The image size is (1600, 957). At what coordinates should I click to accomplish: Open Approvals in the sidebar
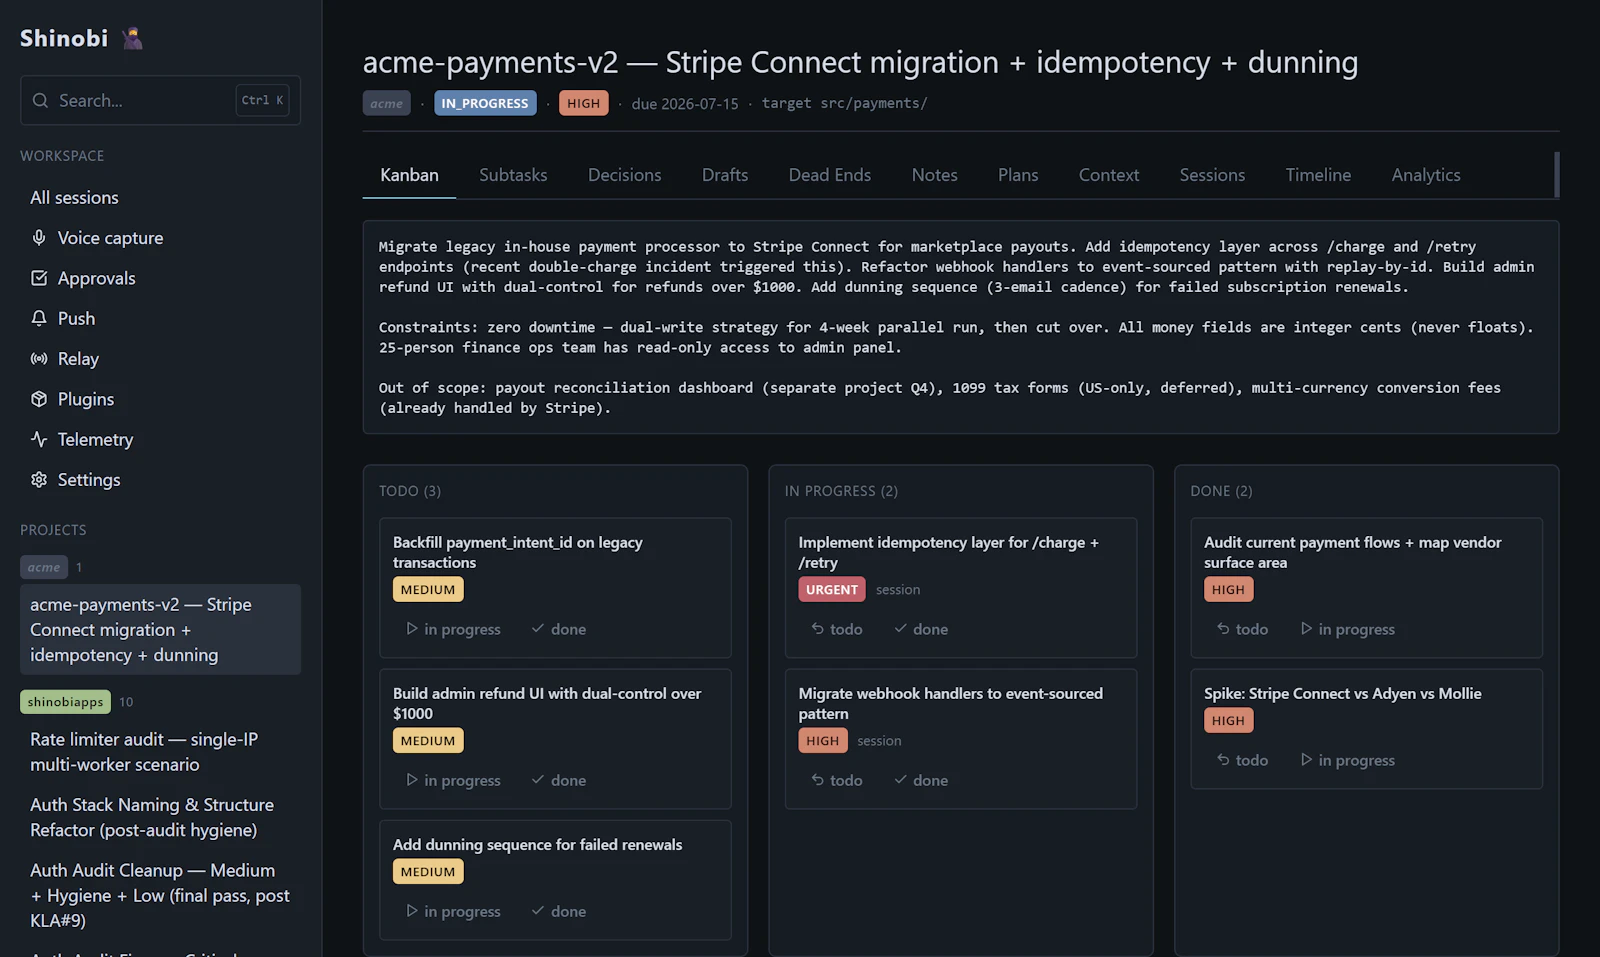coord(160,278)
